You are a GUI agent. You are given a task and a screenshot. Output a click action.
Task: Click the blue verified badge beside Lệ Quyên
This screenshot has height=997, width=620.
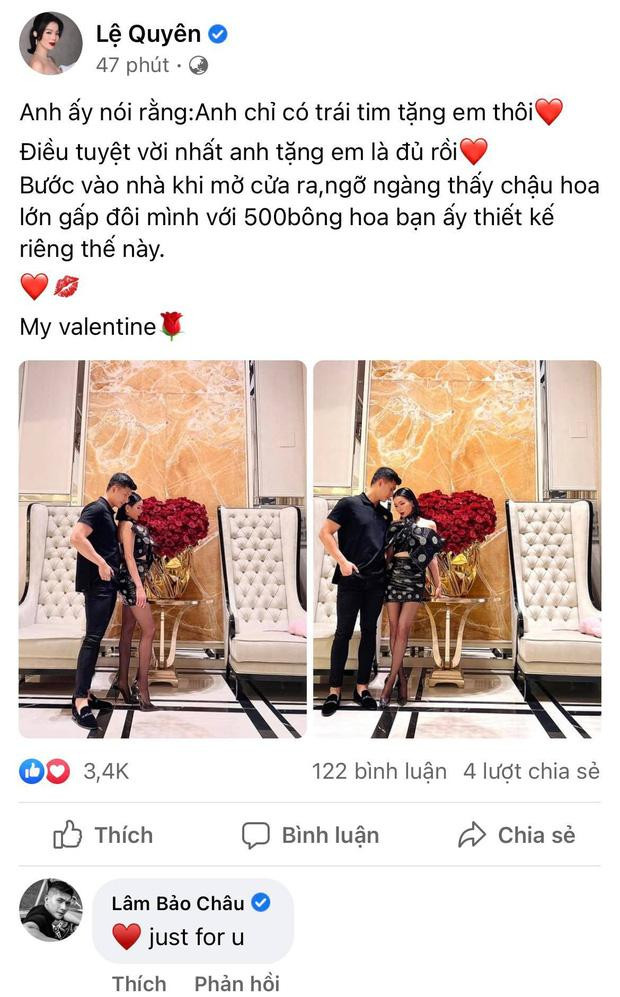(218, 34)
